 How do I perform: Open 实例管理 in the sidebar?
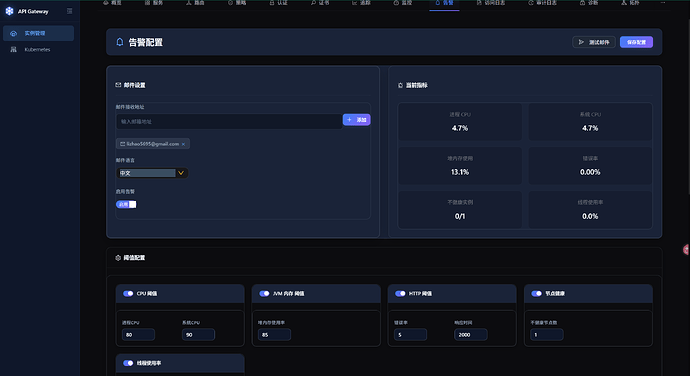[x=38, y=33]
